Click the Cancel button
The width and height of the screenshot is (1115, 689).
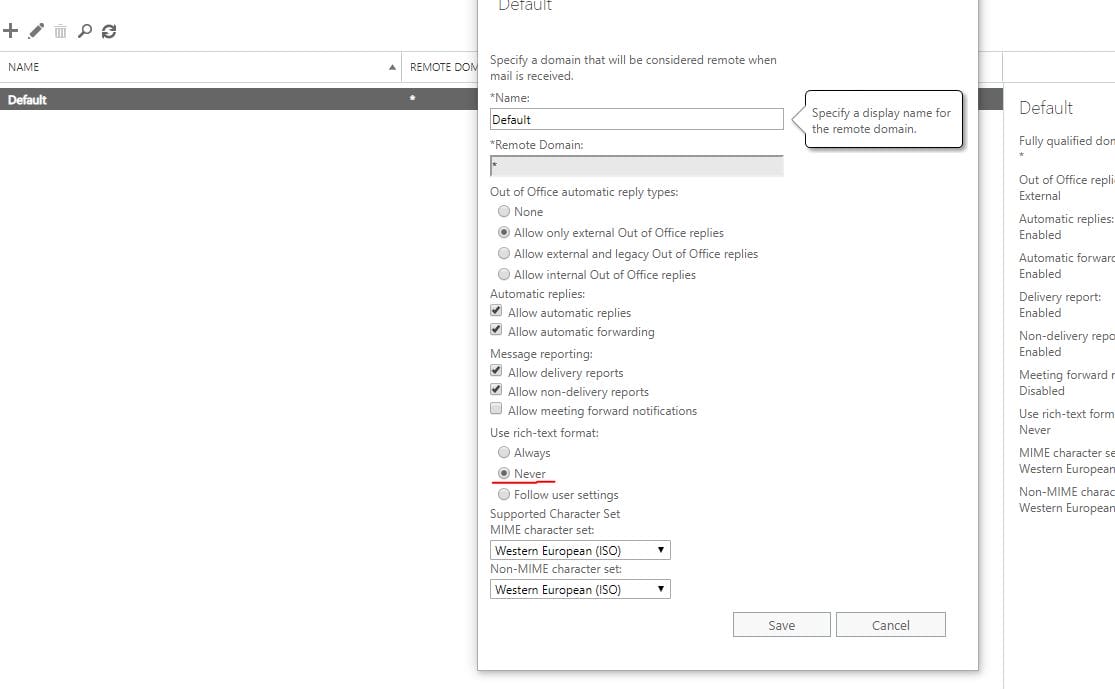click(x=890, y=625)
